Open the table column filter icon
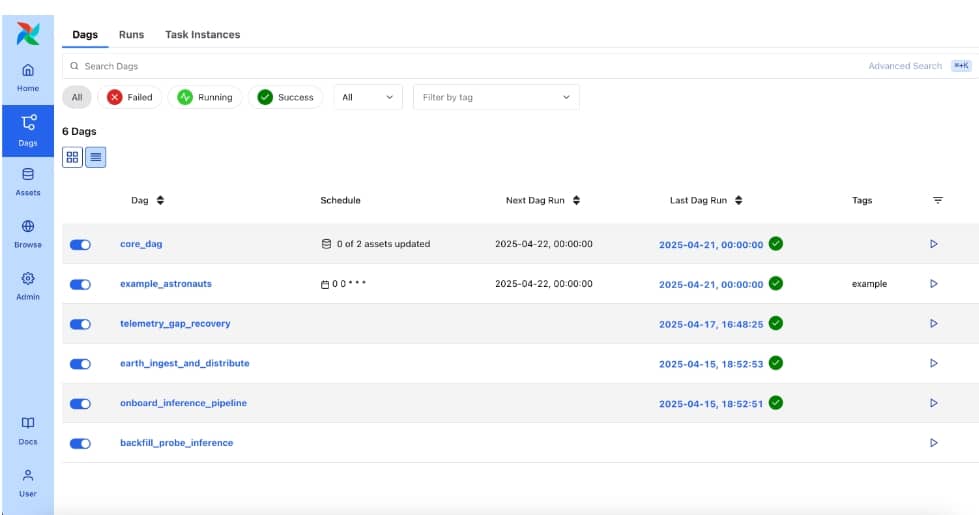 938,200
